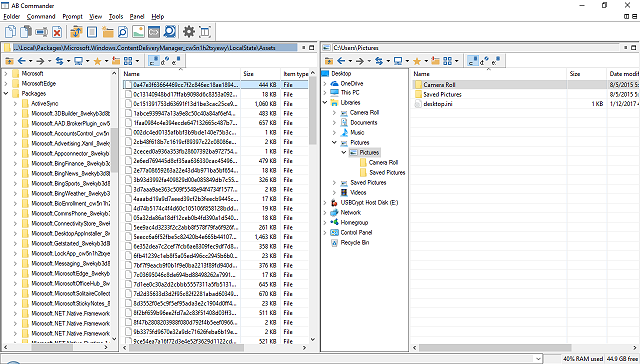Click the C:\Users\Pictures address bar
This screenshot has width=640, height=364.
pos(476,47)
